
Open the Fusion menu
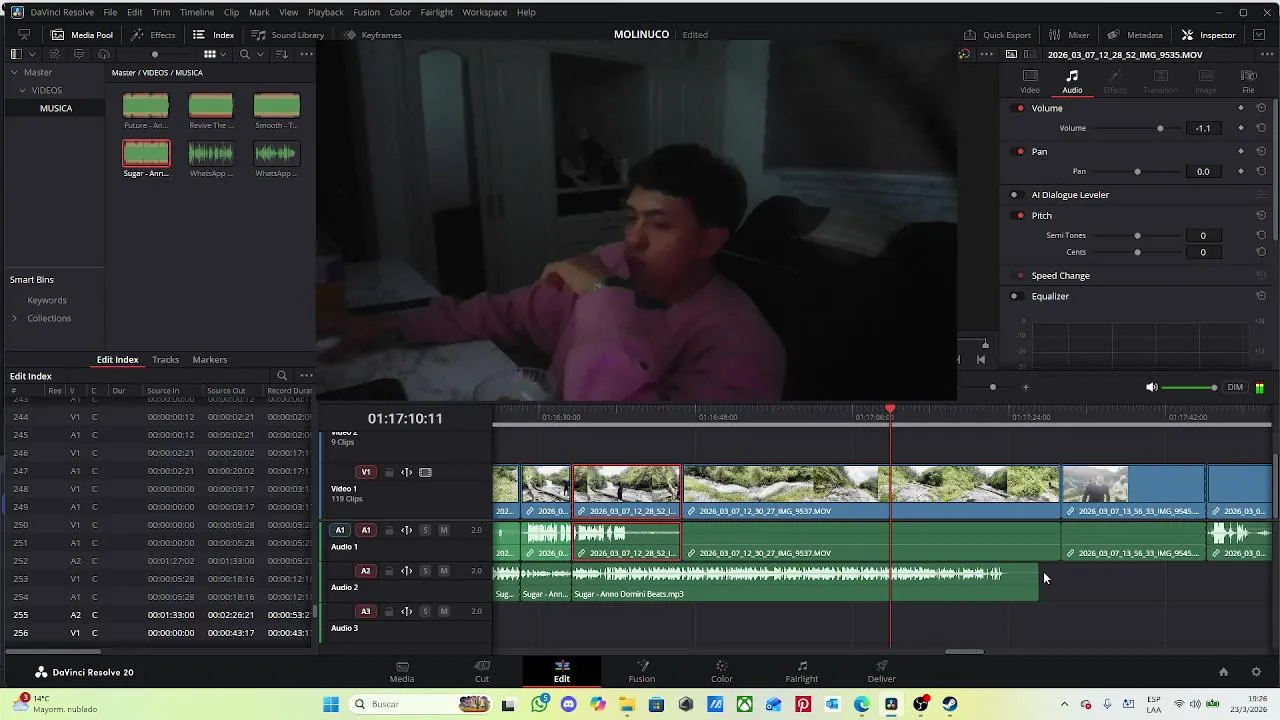point(366,12)
